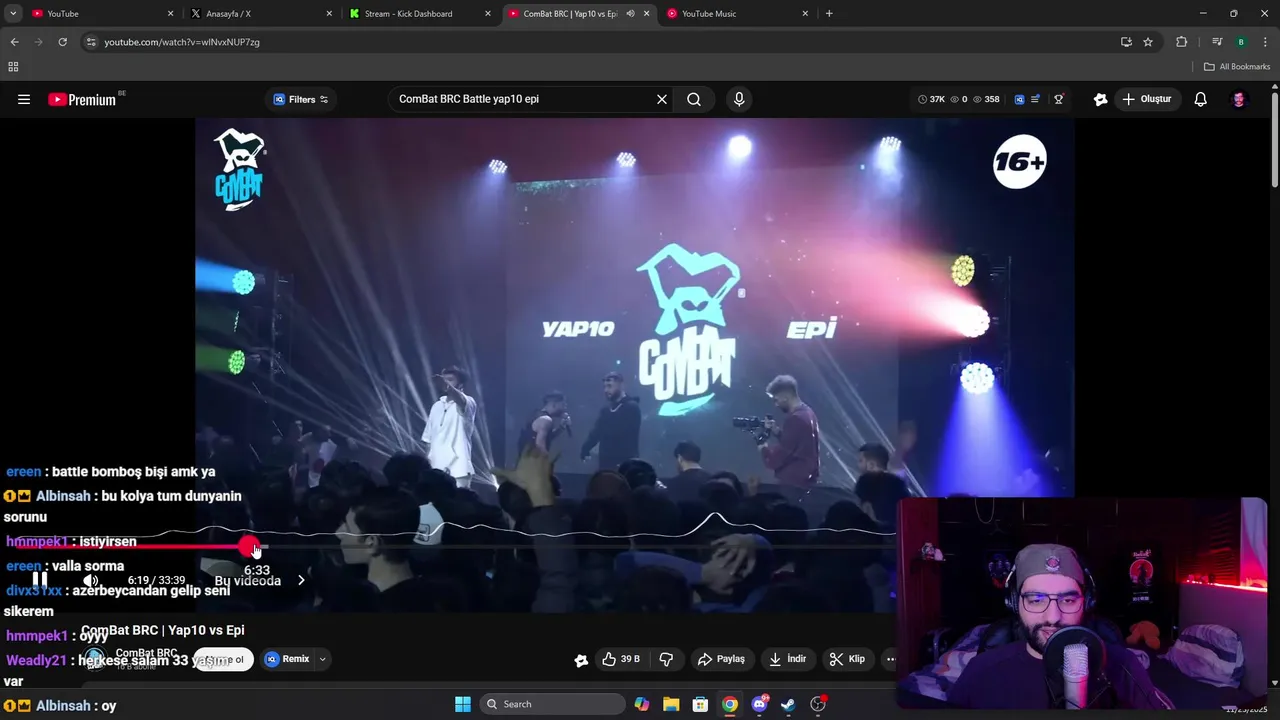
Task: Click the sparkle icon left of like button
Action: [x=581, y=660]
